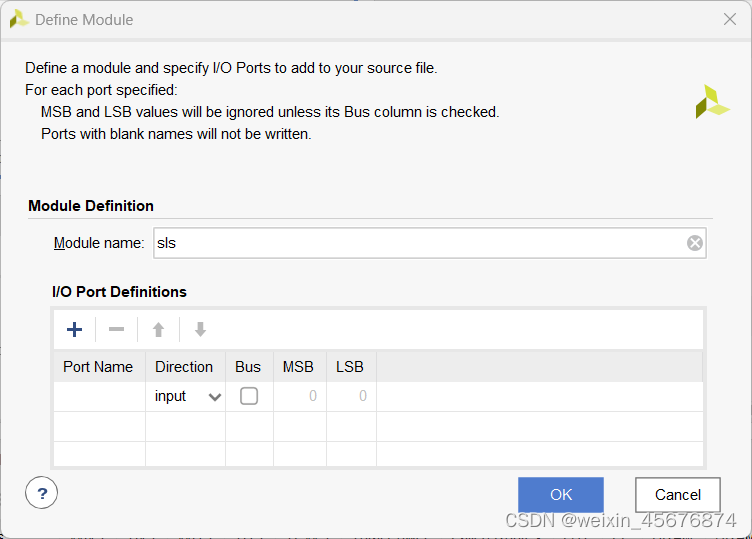Viewport: 752px width, 539px height.
Task: Click the LSB column header
Action: point(352,367)
